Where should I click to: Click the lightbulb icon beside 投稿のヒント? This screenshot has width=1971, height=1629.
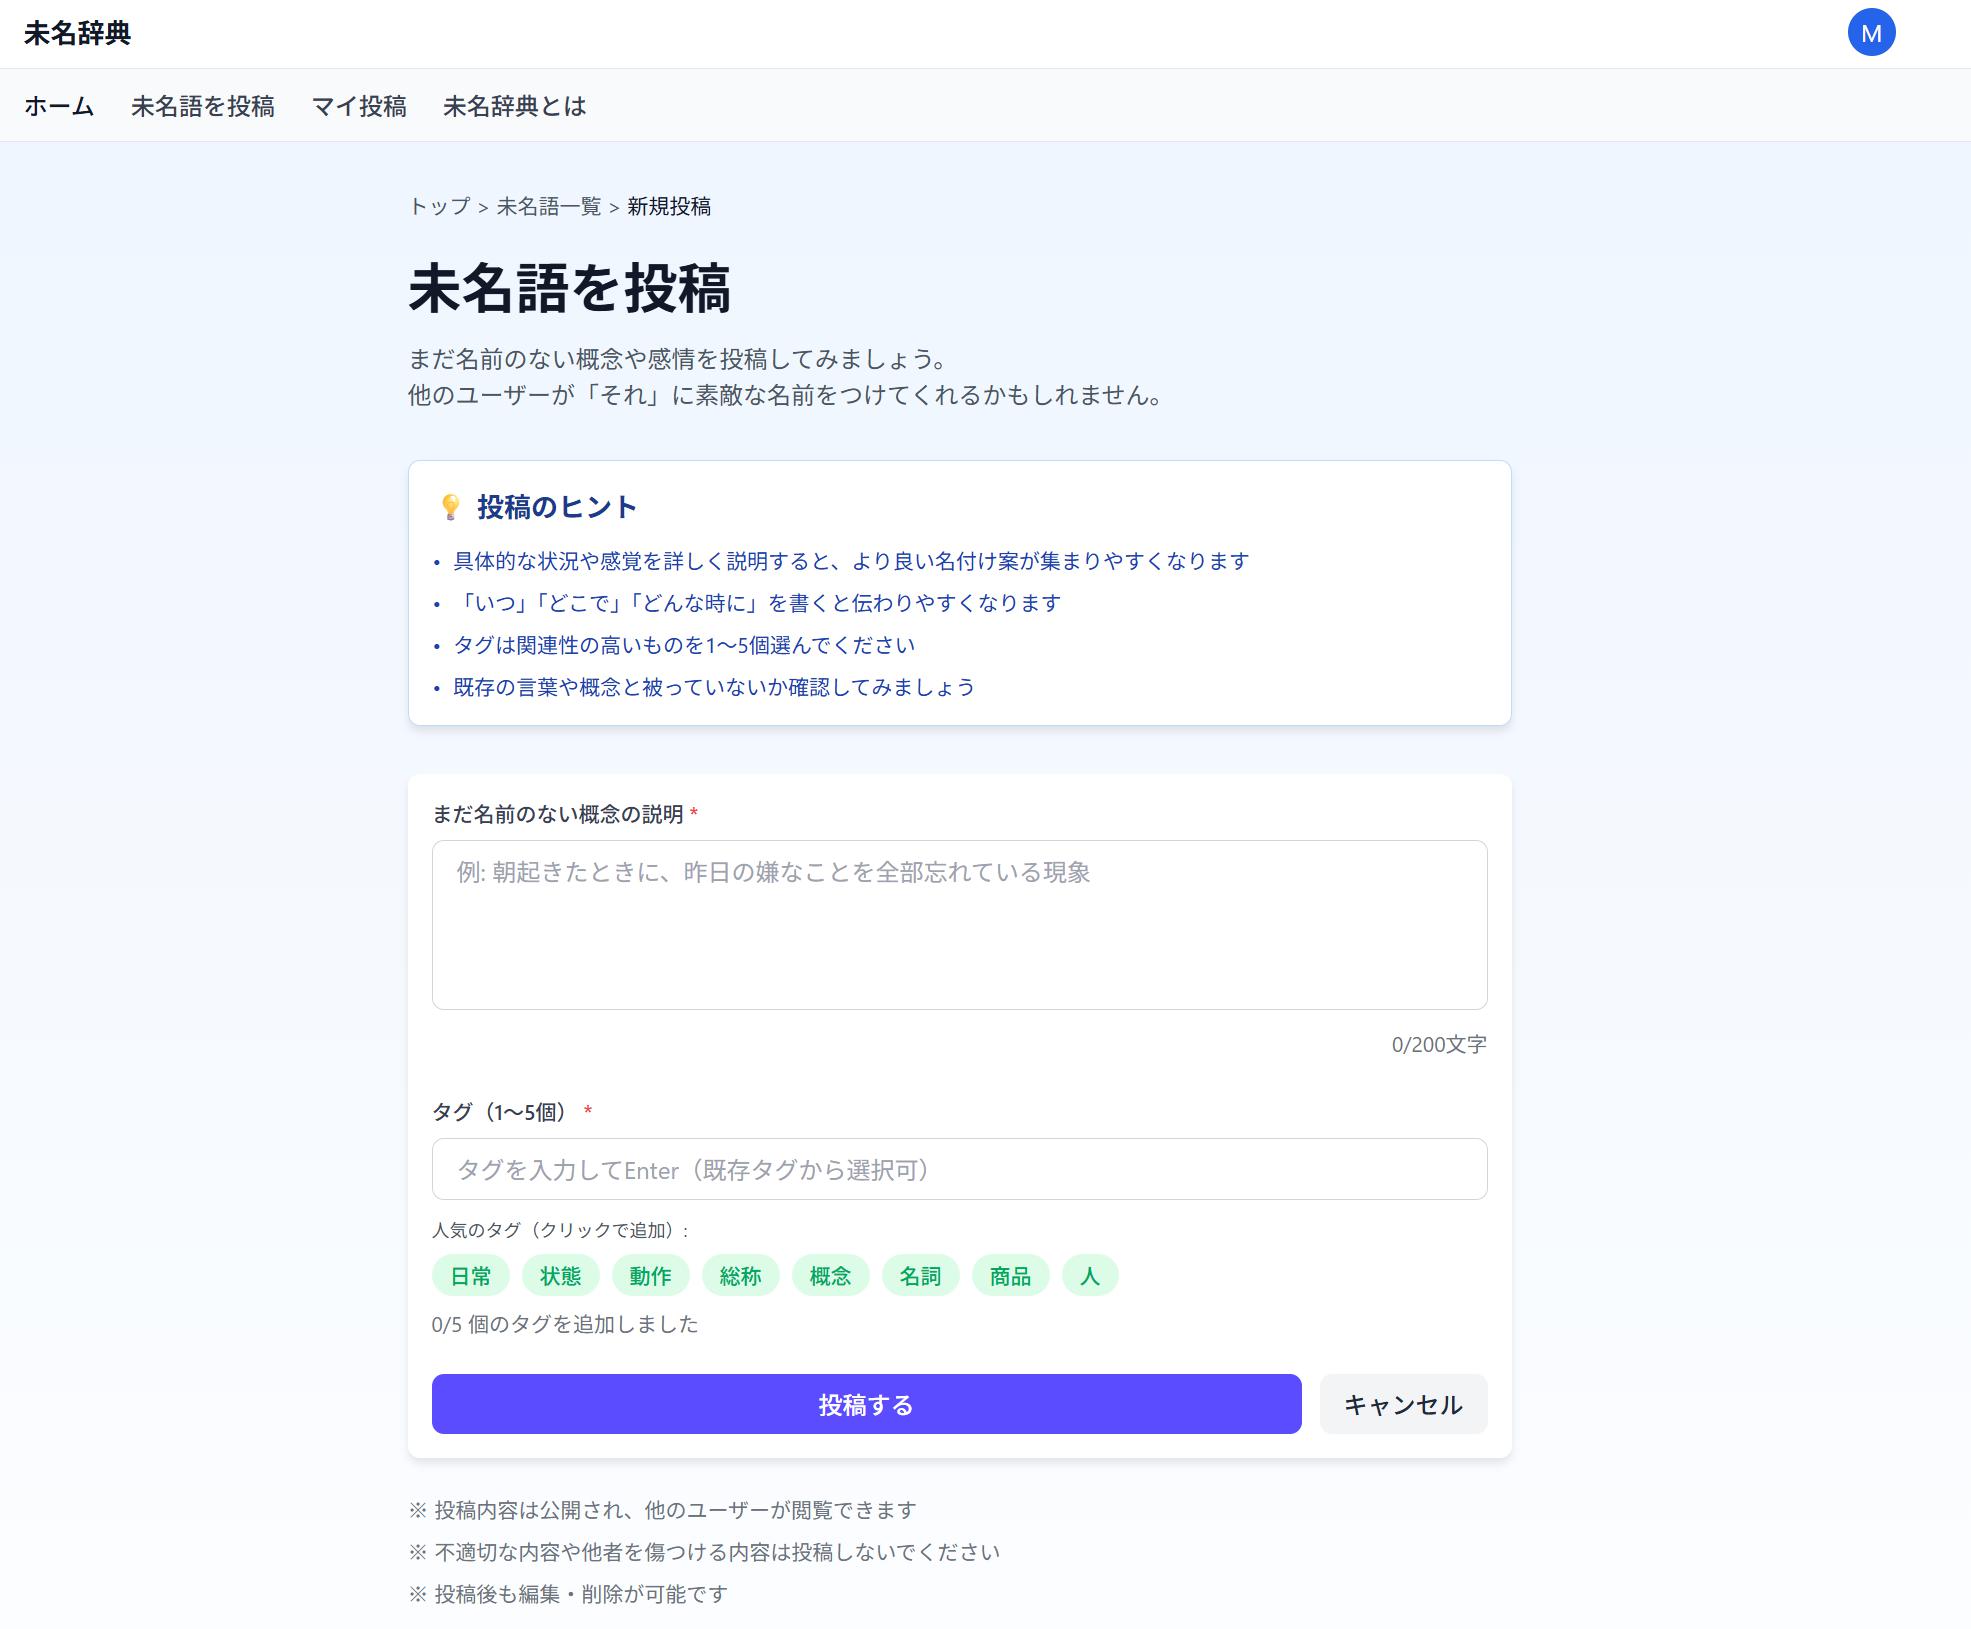[450, 507]
